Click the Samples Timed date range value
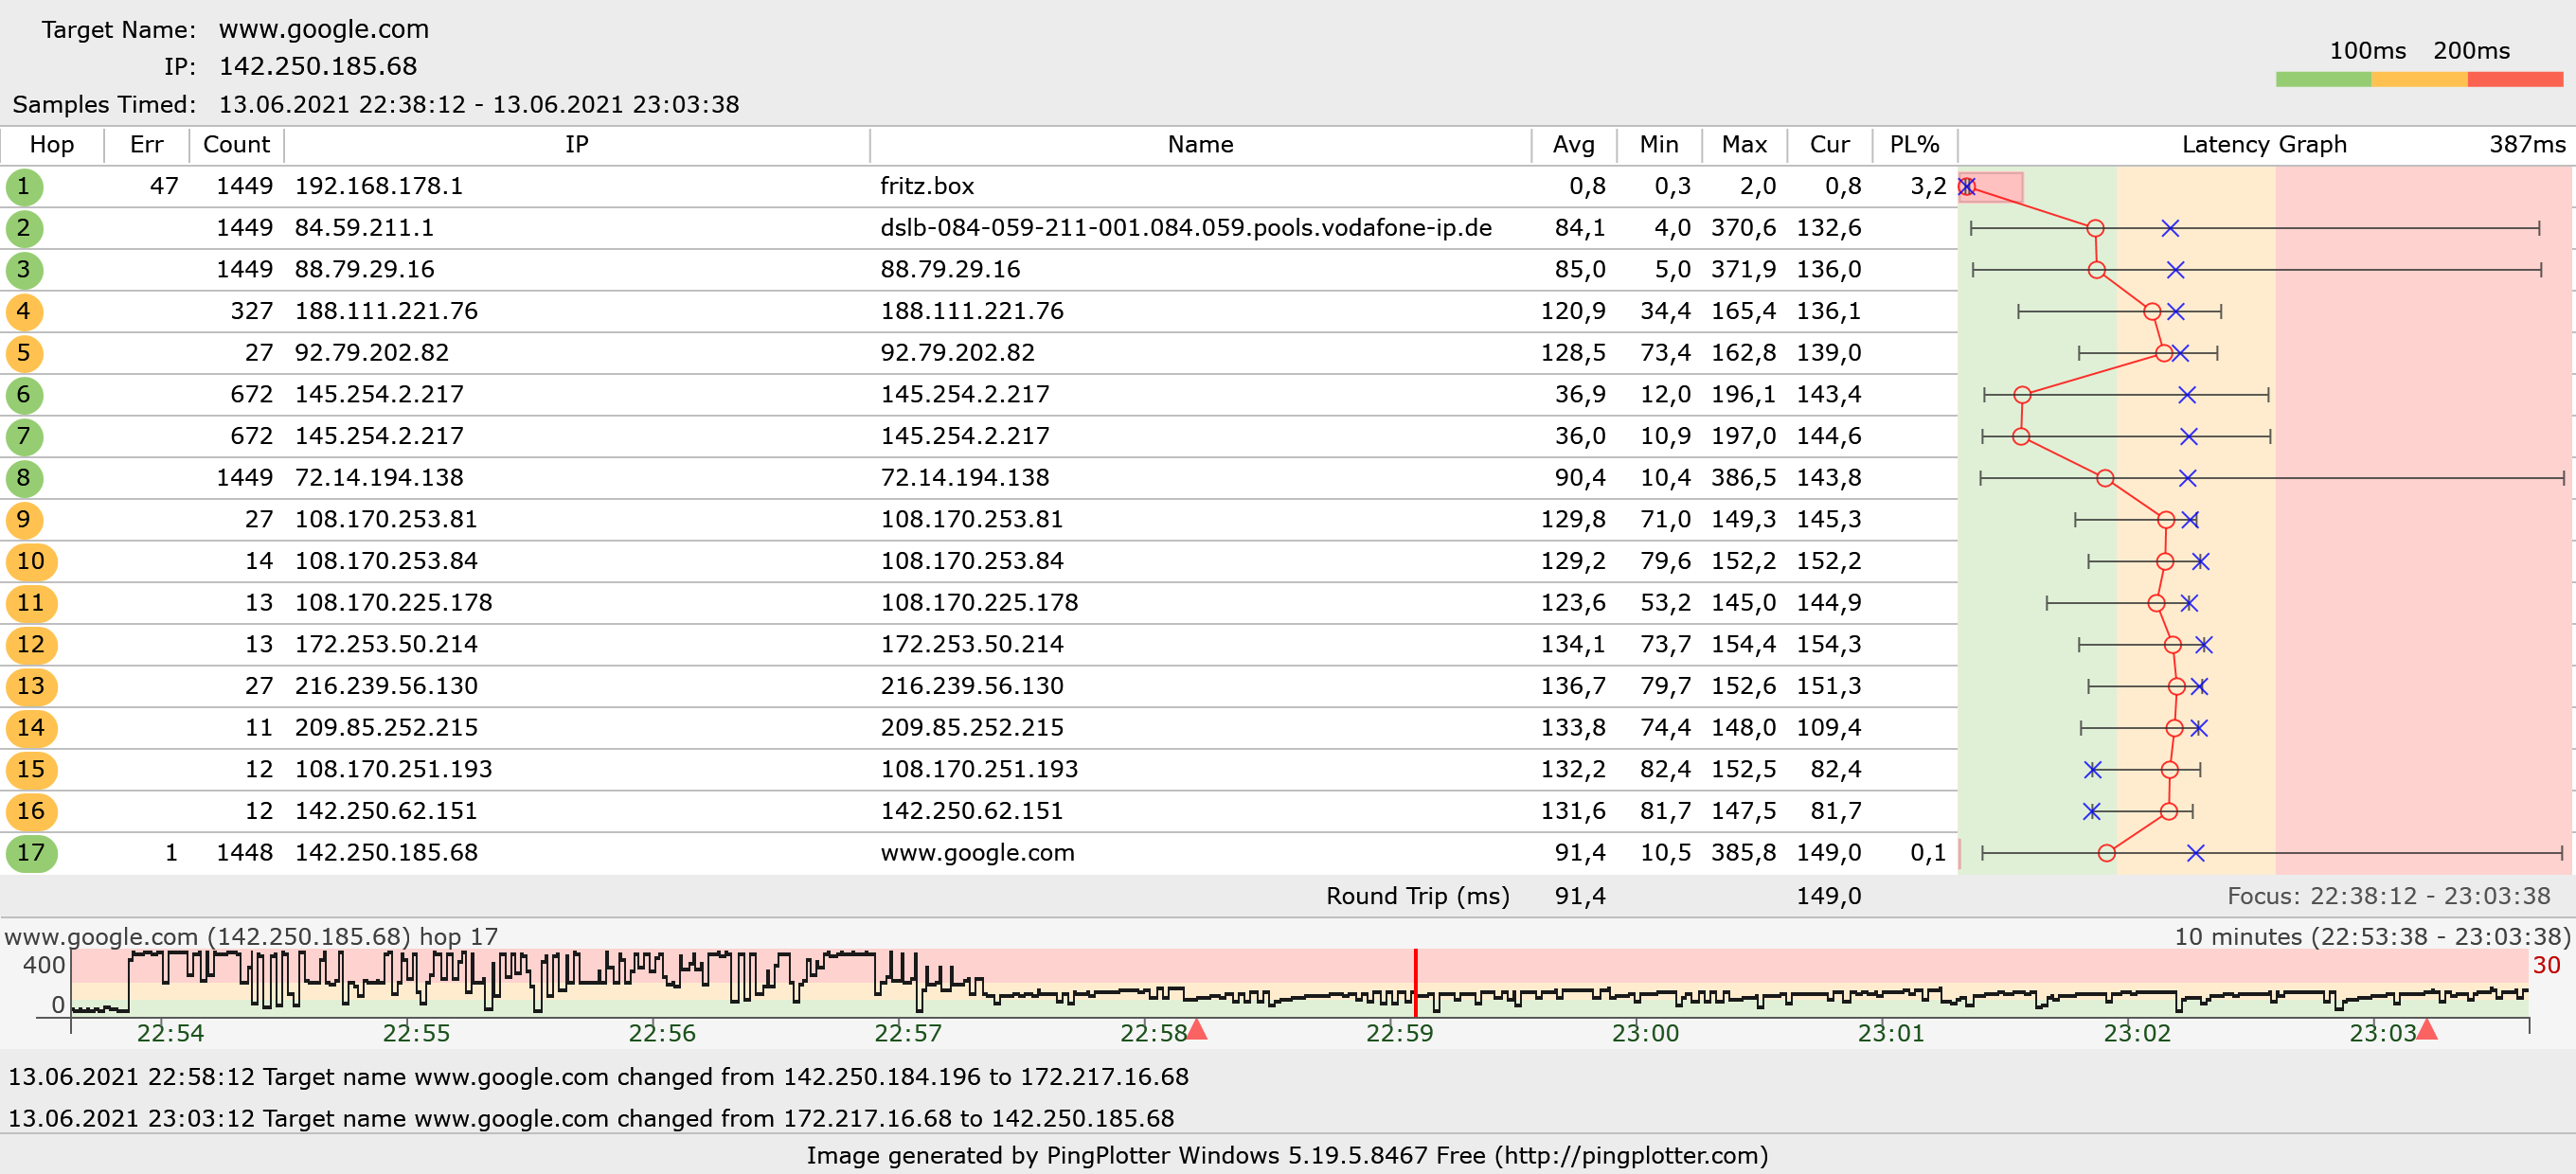Screen dimensions: 2576x1174 [x=479, y=104]
